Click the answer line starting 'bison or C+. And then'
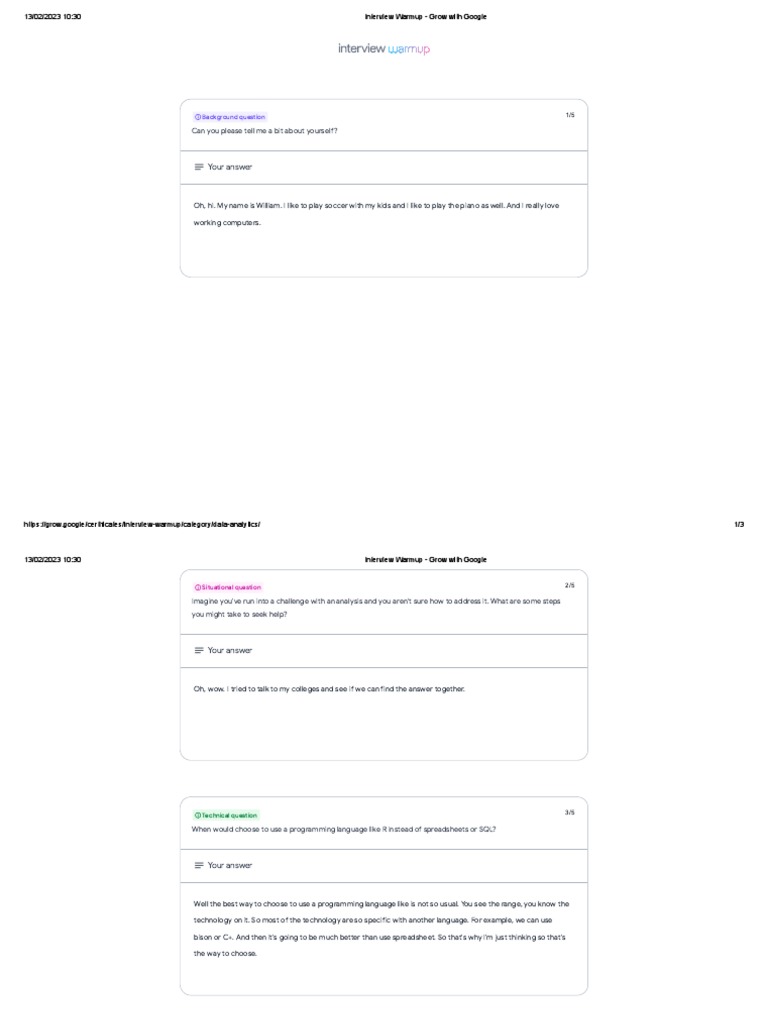768x1024 pixels. (x=379, y=937)
